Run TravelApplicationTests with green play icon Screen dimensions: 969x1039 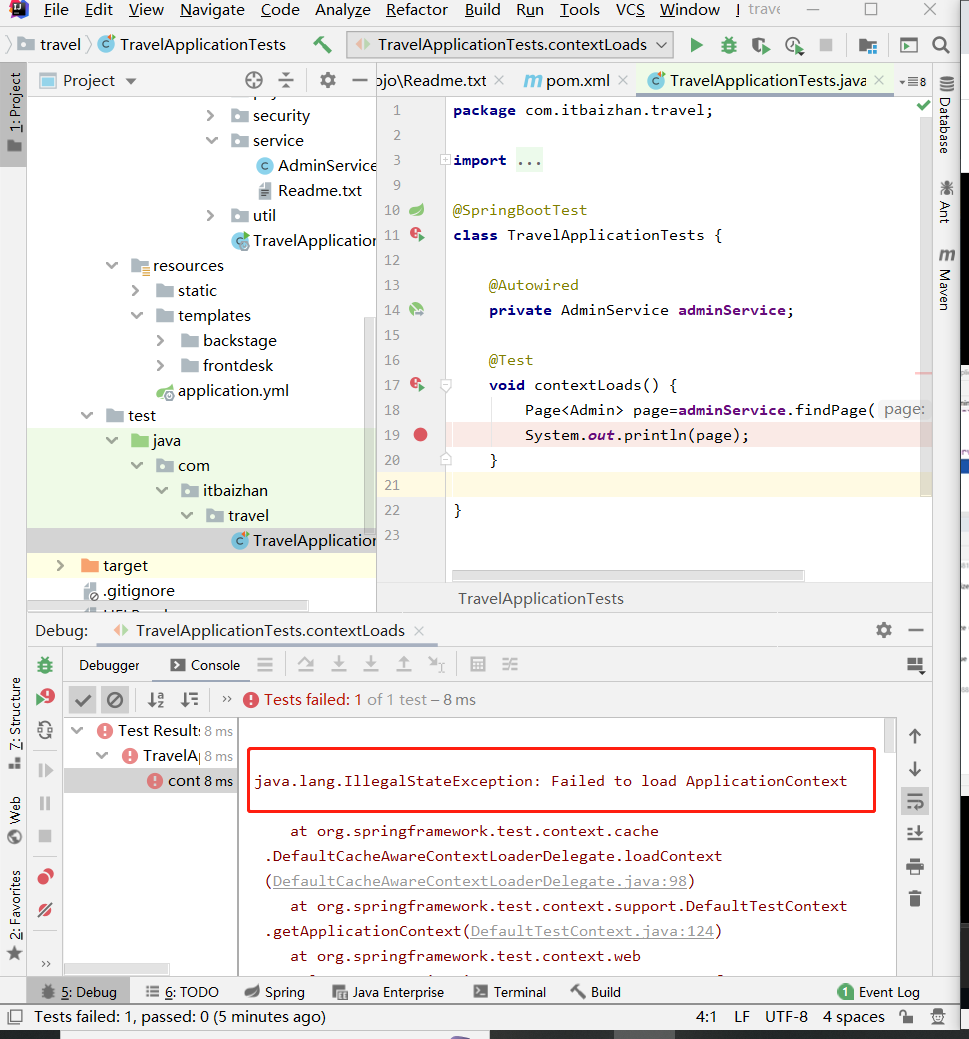(696, 45)
